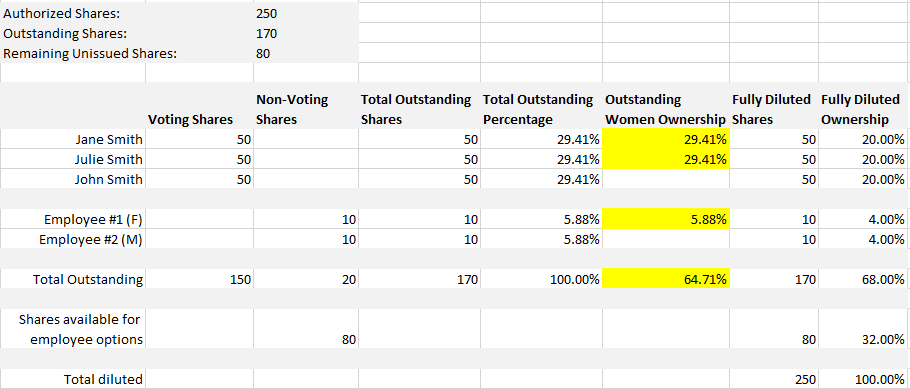Select the Total Outstanding 150 voting shares cell
Viewport: 910px width, 389px height.
199,279
